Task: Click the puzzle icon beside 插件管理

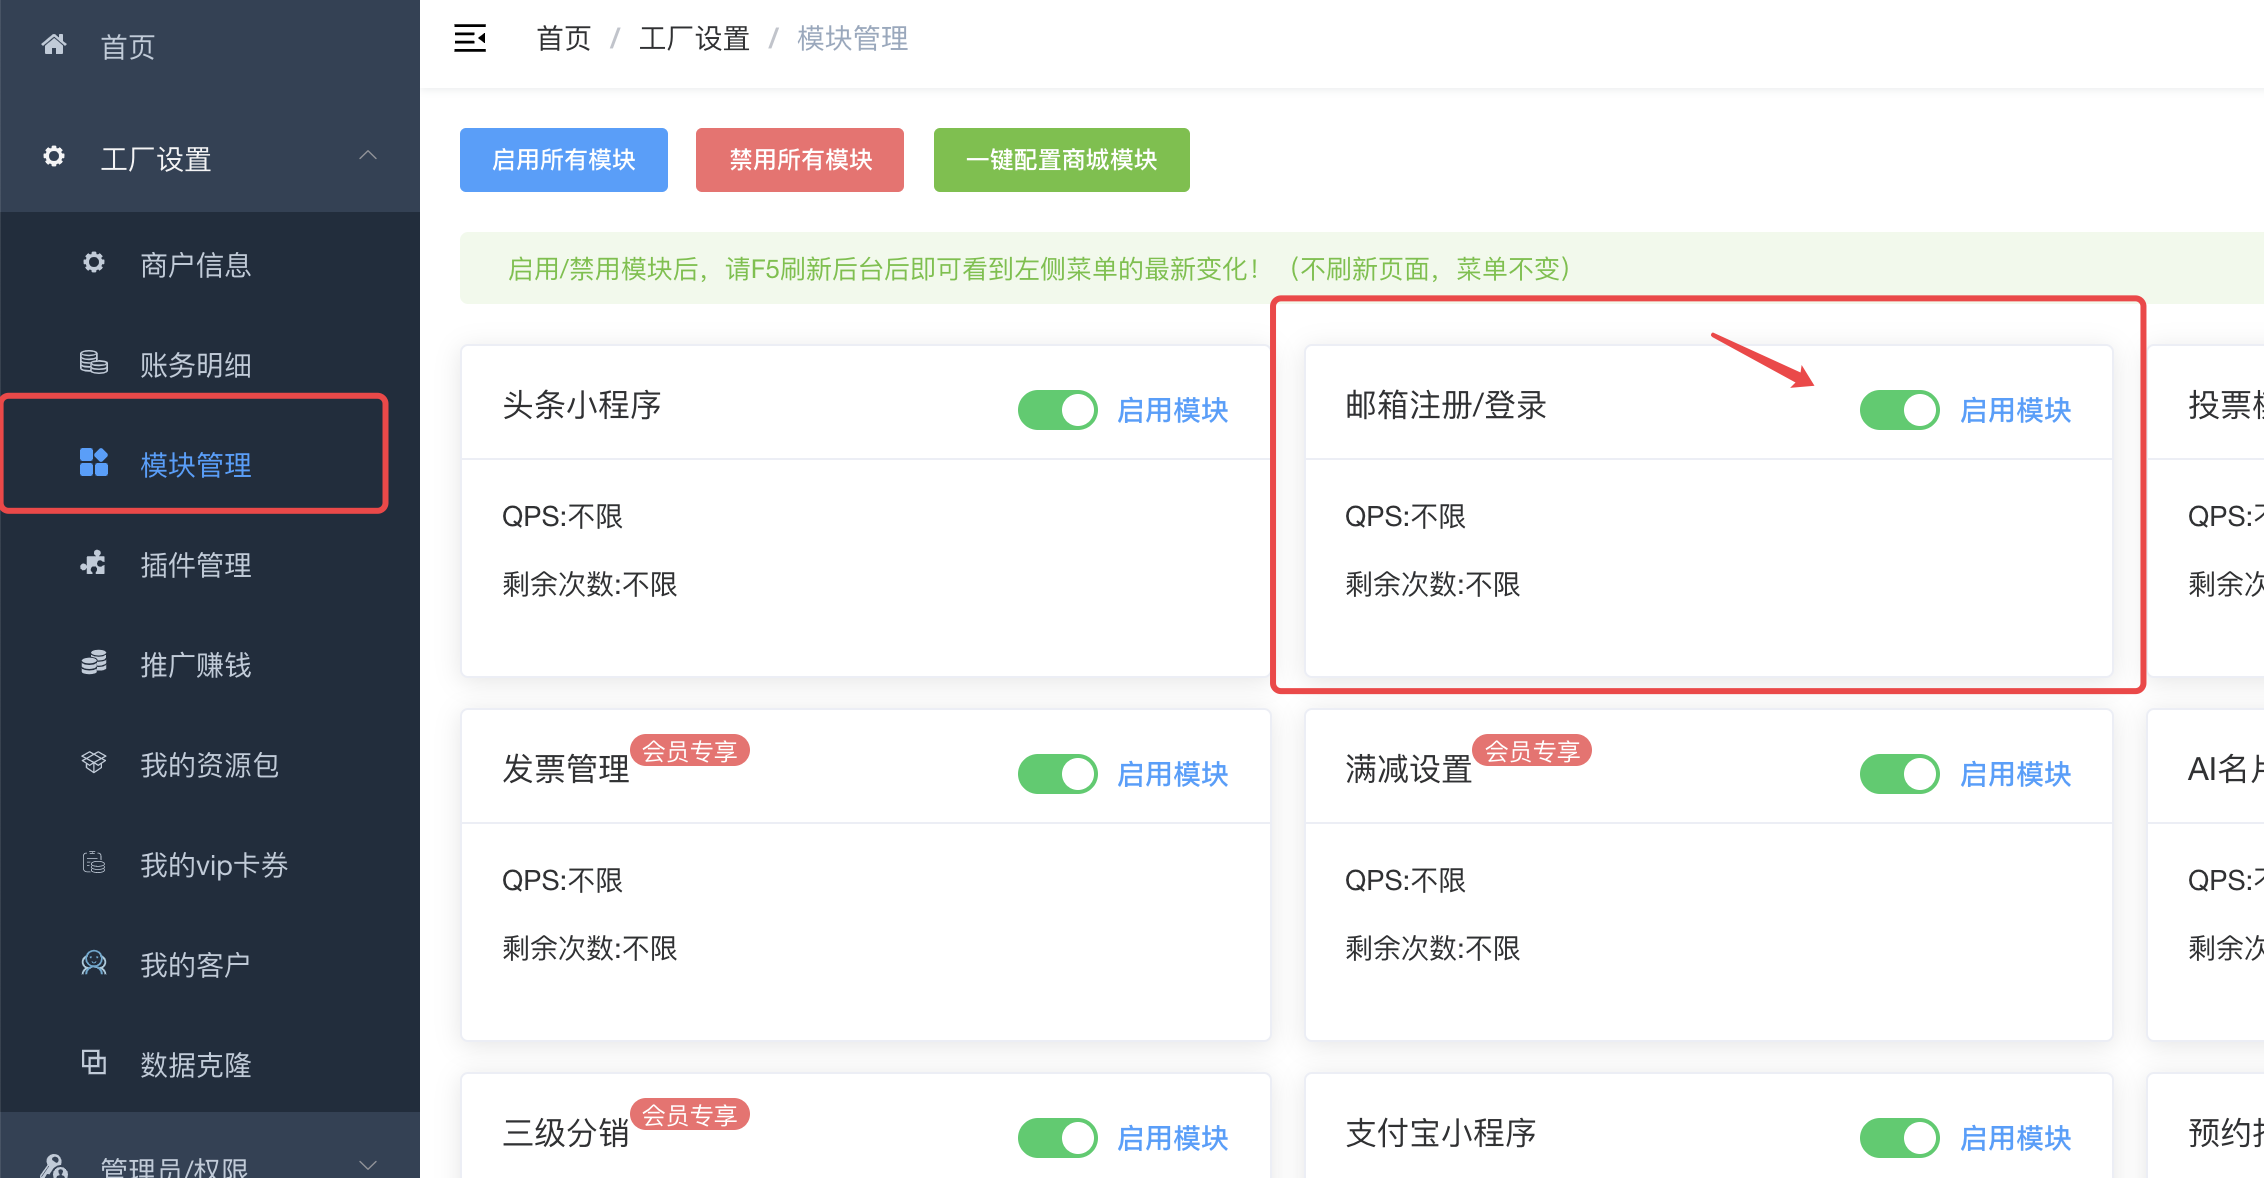Action: [93, 563]
